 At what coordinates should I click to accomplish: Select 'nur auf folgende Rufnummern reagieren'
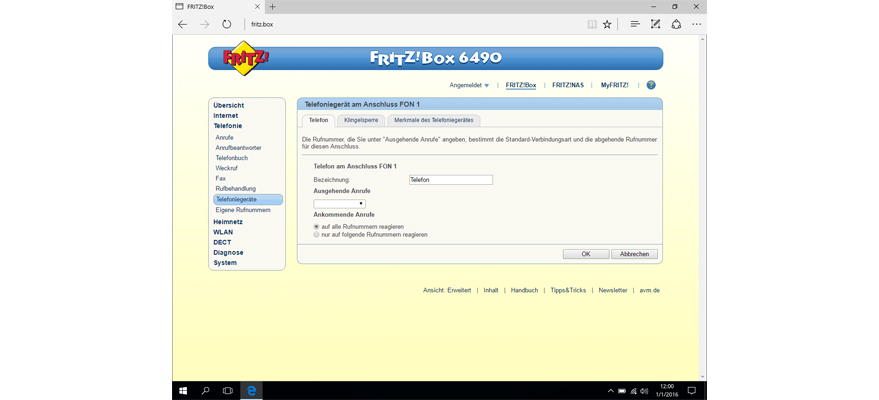[317, 235]
